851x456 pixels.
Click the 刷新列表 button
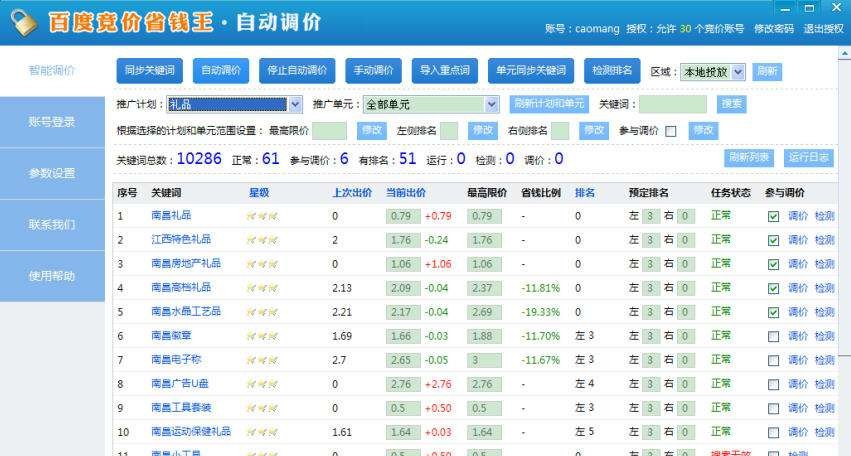pos(749,157)
